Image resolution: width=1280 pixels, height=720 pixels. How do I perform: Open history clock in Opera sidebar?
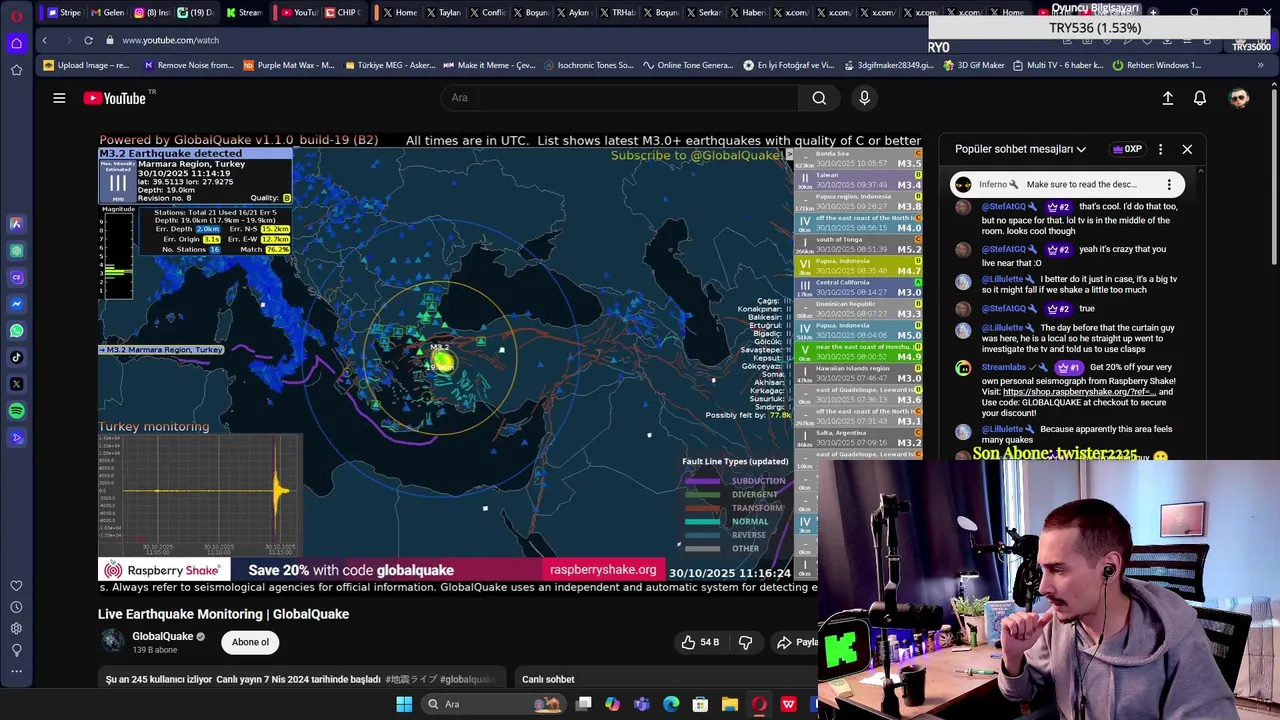[x=16, y=607]
